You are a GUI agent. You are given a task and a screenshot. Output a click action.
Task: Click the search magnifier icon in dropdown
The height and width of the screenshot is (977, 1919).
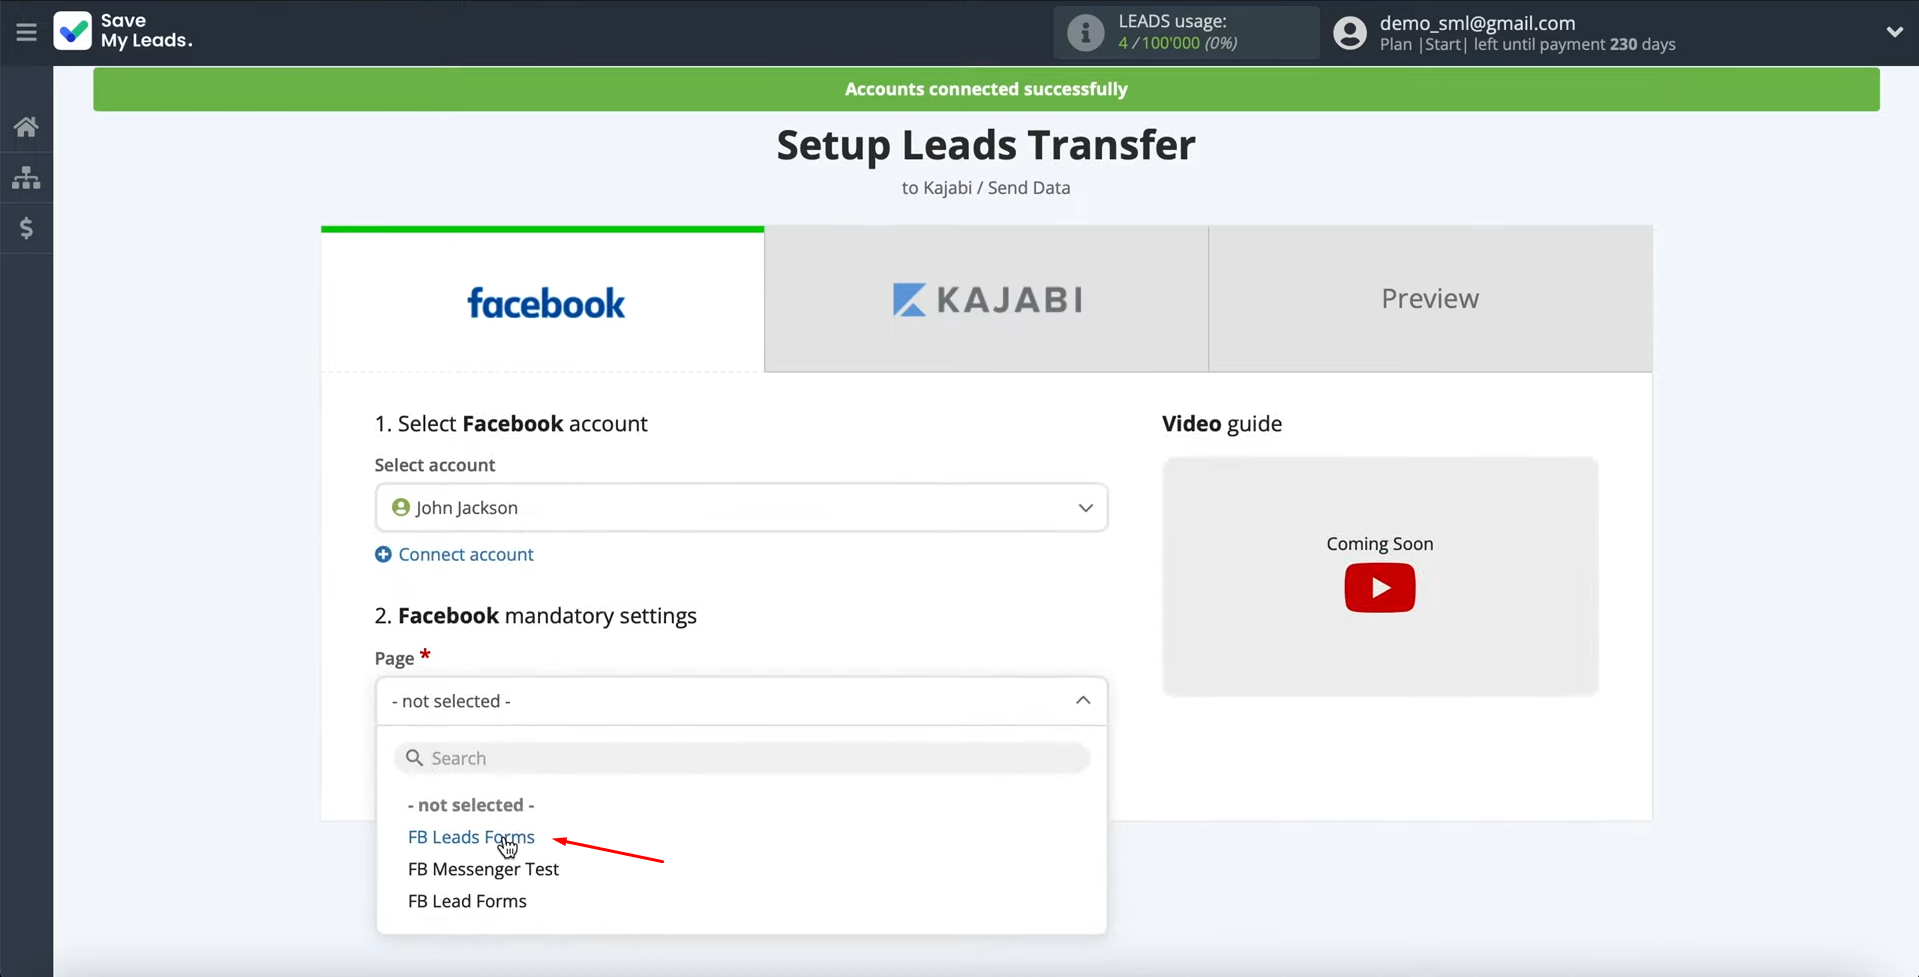tap(414, 758)
